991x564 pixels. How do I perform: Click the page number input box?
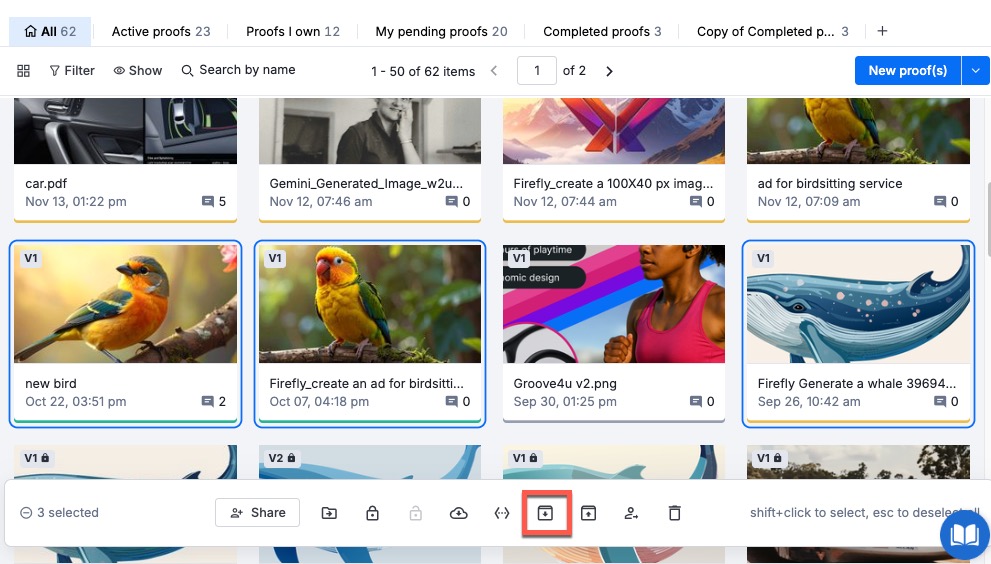[x=537, y=70]
